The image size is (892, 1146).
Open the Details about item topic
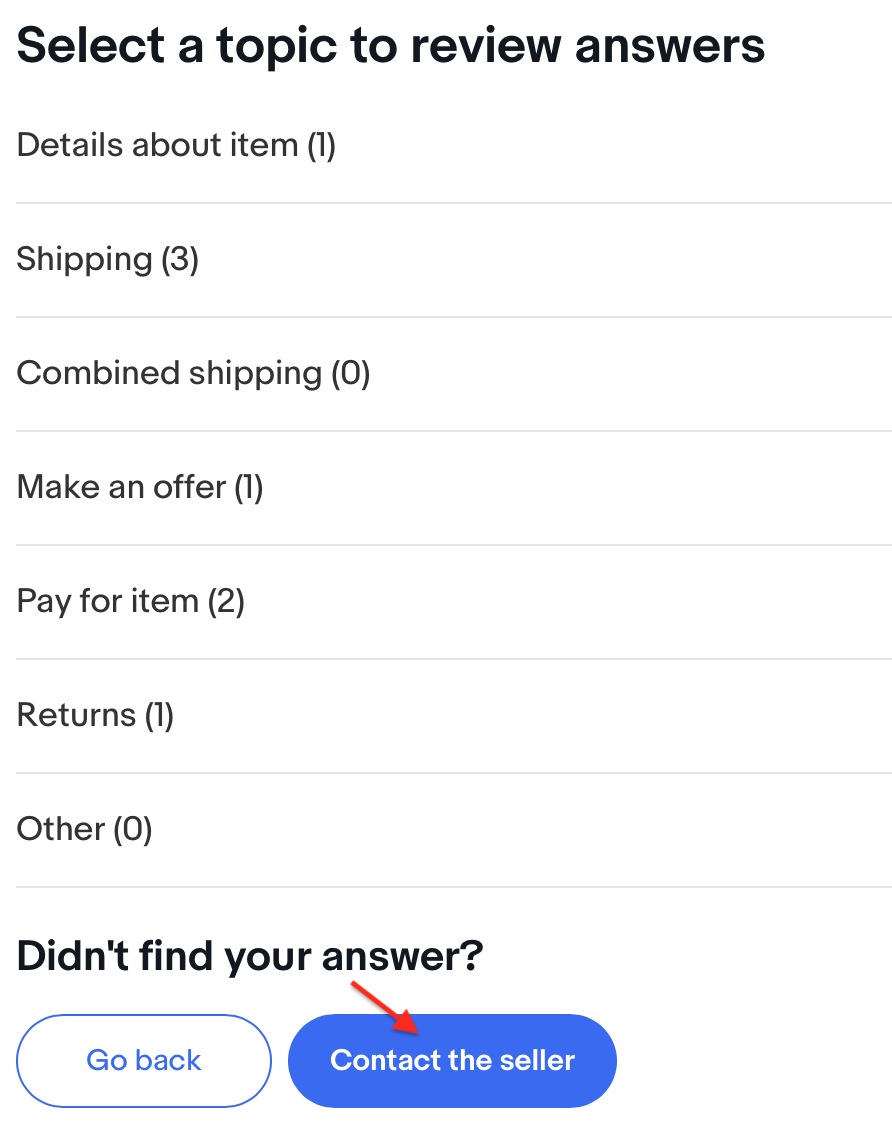point(176,146)
